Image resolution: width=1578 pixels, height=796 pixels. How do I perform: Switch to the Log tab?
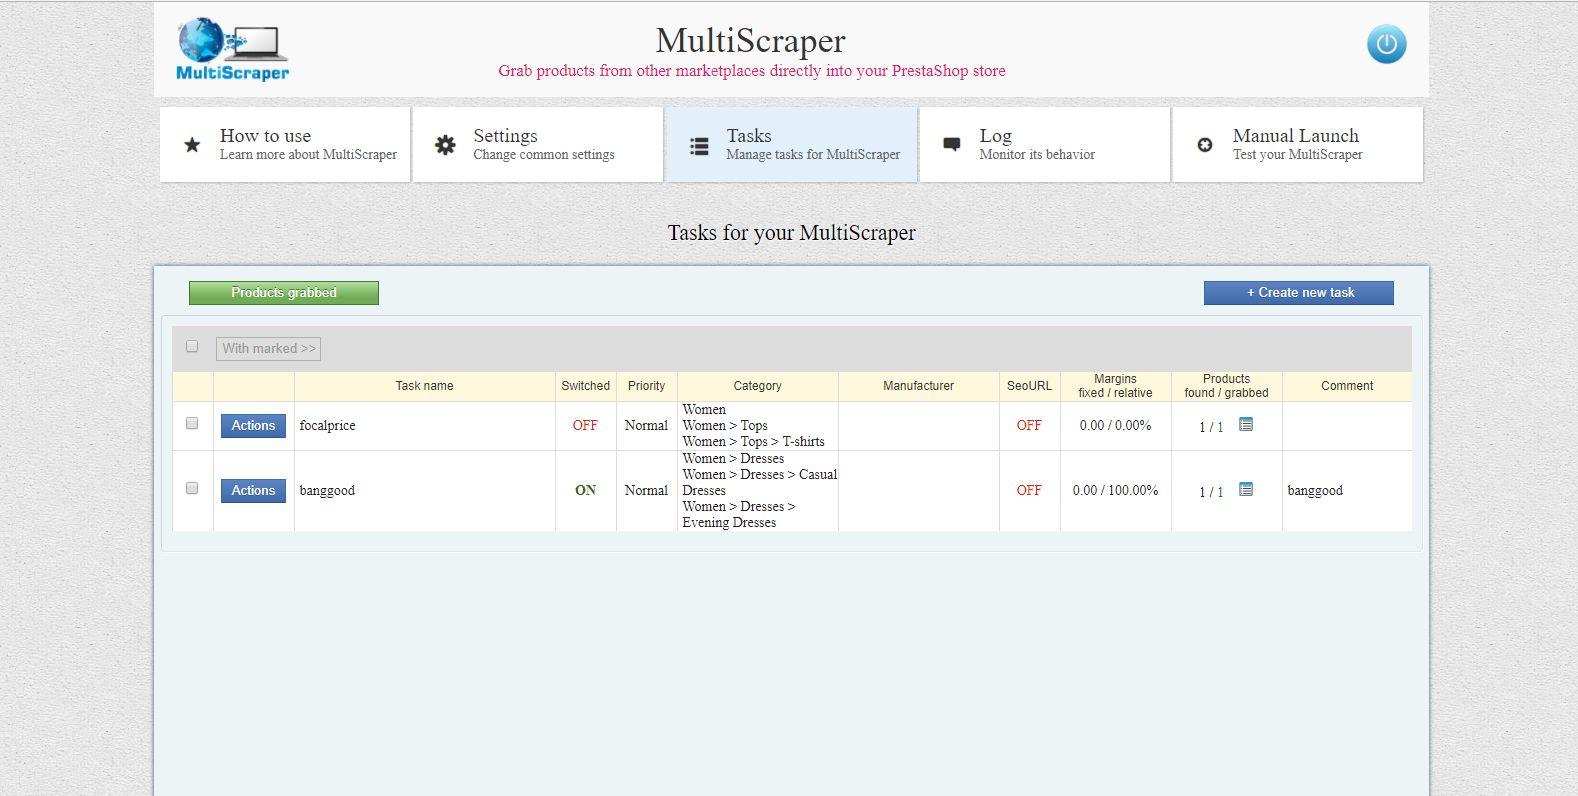[1044, 145]
